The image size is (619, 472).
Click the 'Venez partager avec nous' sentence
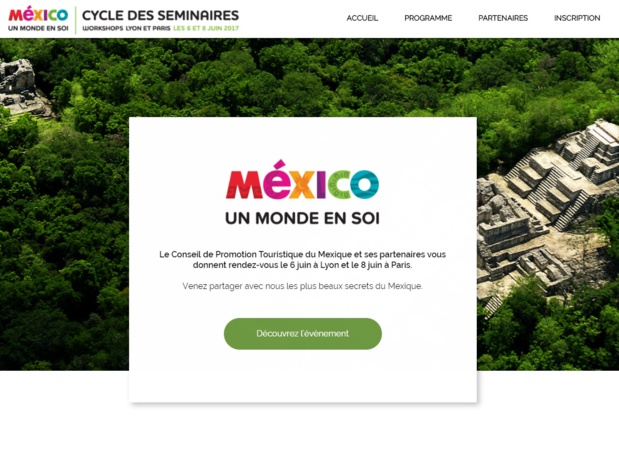[302, 286]
